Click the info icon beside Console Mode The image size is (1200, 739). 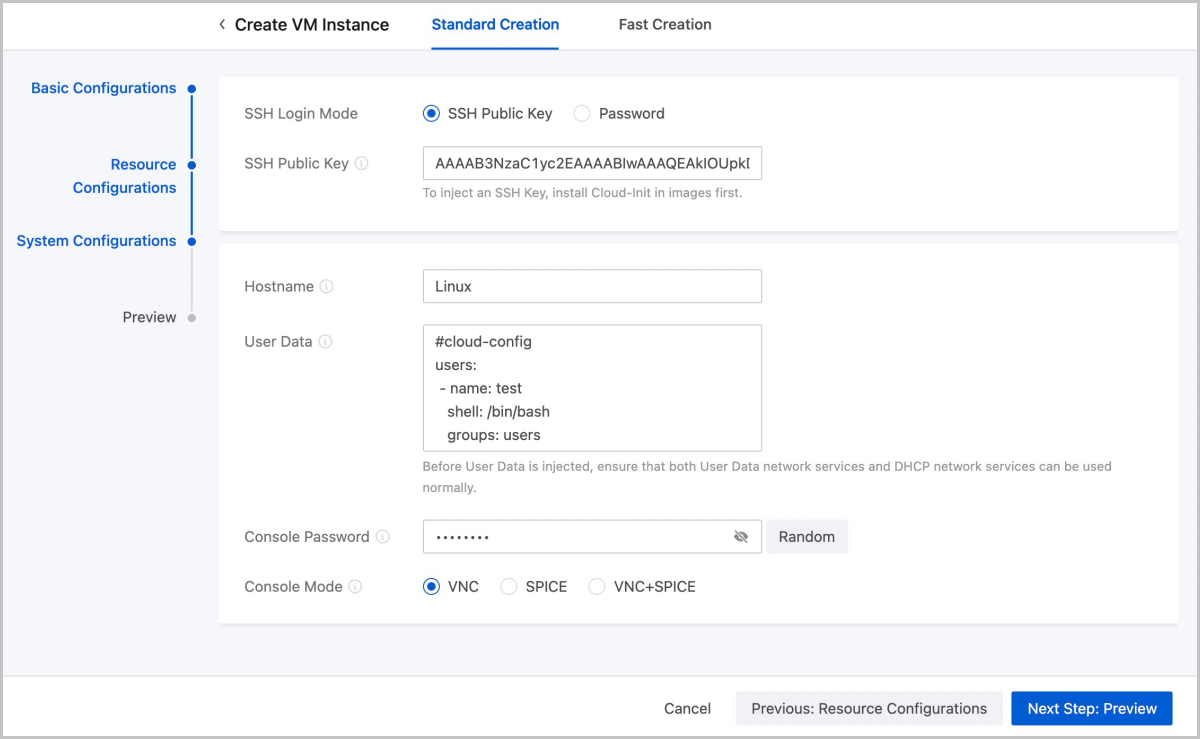tap(355, 587)
